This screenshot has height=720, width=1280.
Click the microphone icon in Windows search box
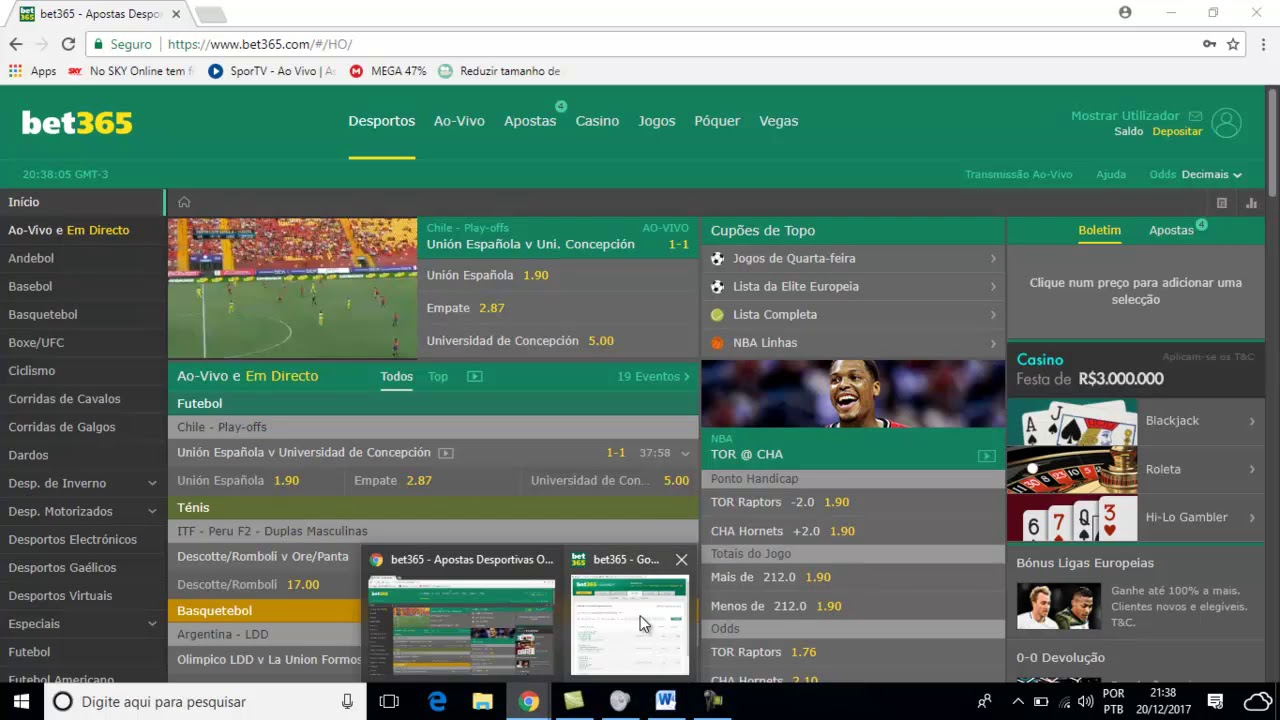[347, 701]
